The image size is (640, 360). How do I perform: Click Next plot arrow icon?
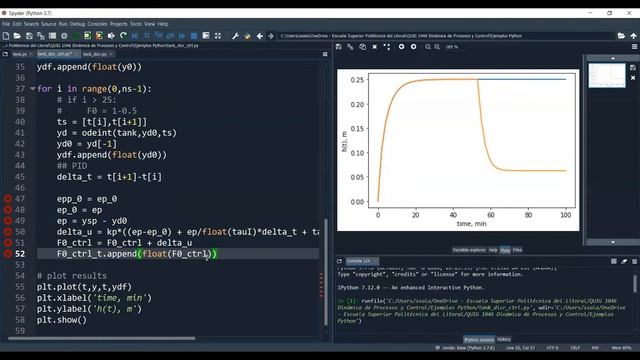click(413, 47)
